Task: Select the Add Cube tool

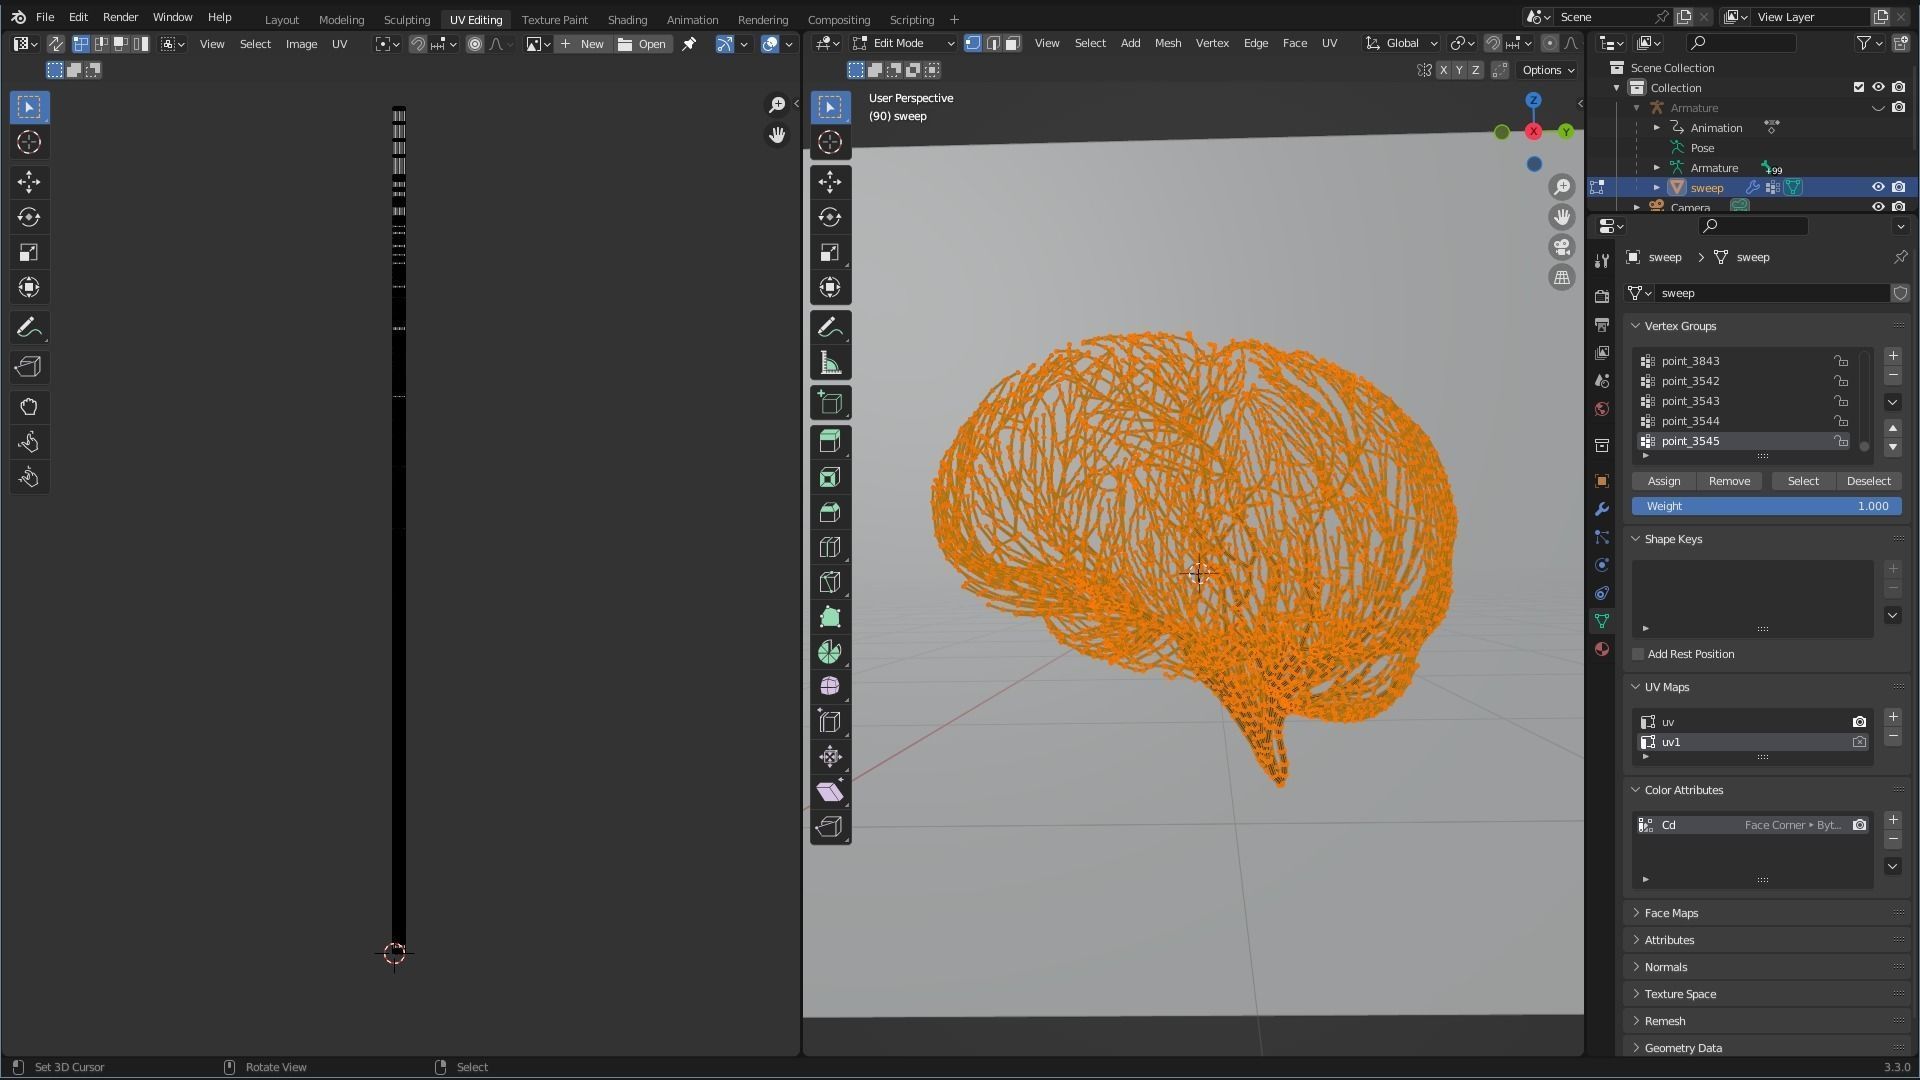Action: click(x=830, y=403)
